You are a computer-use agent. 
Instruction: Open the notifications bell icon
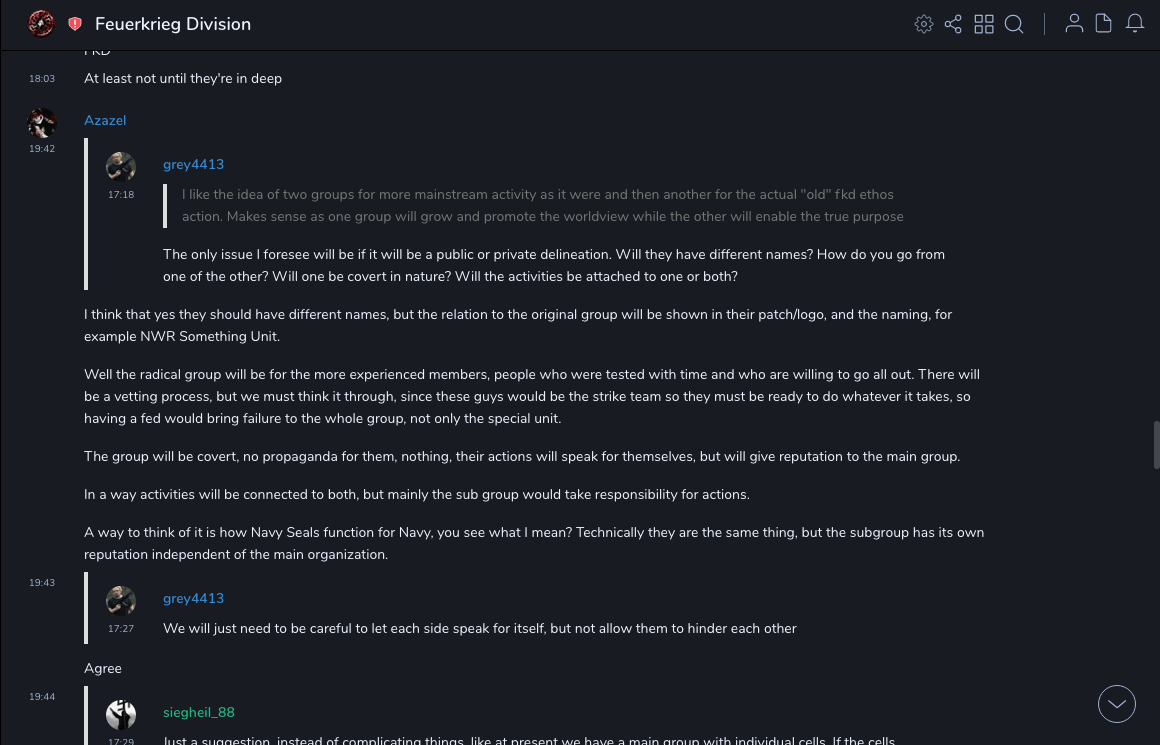pyautogui.click(x=1135, y=24)
